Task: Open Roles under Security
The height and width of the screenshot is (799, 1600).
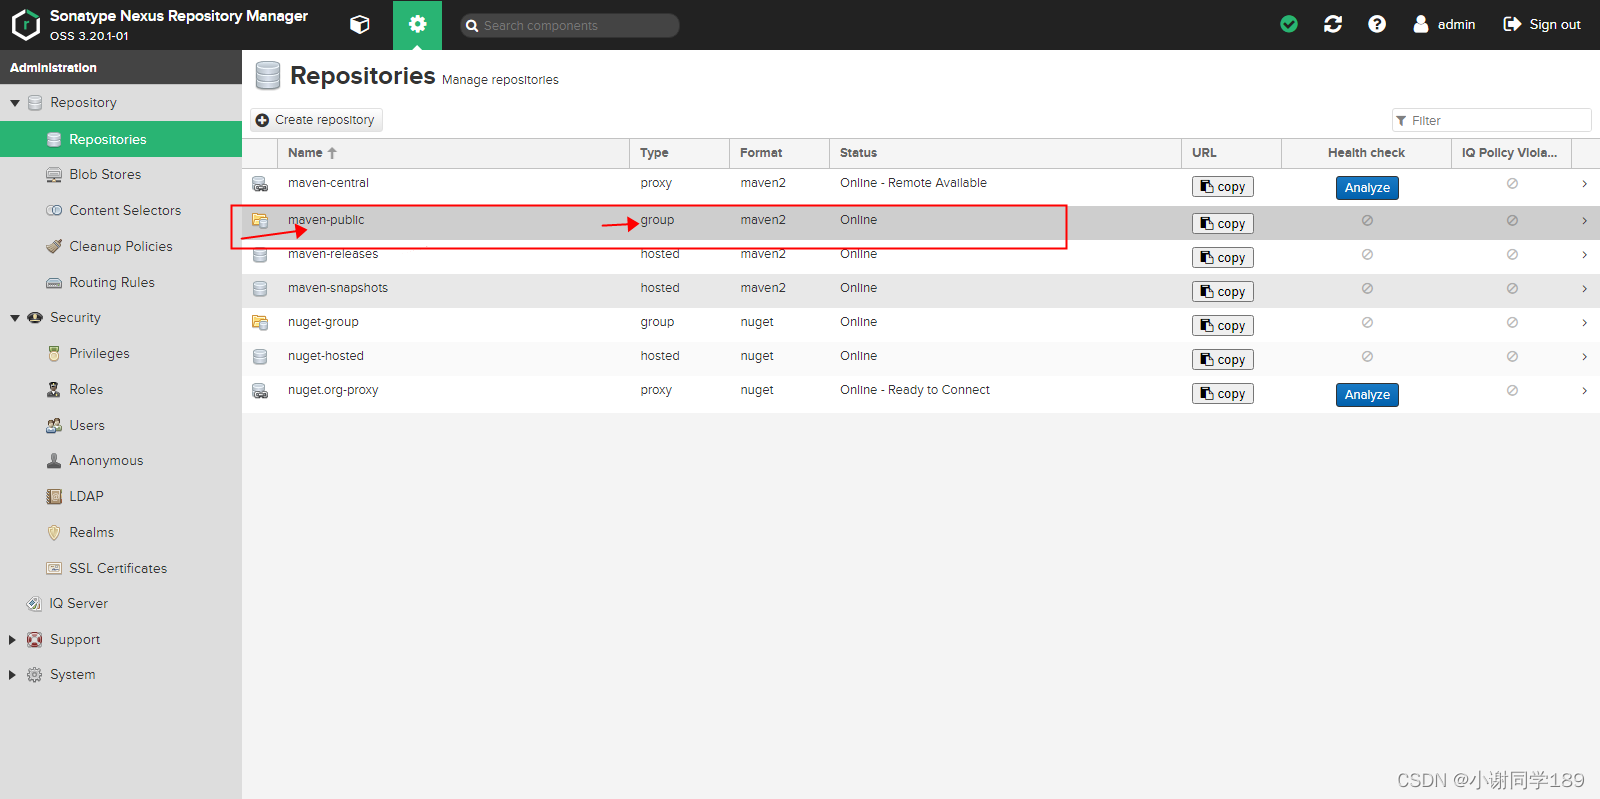Action: pyautogui.click(x=86, y=389)
